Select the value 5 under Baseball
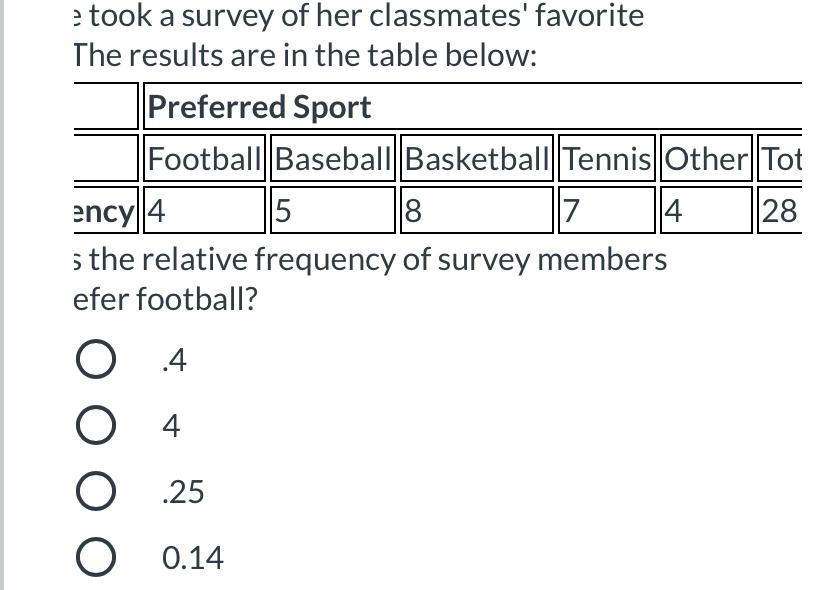 [x=334, y=211]
